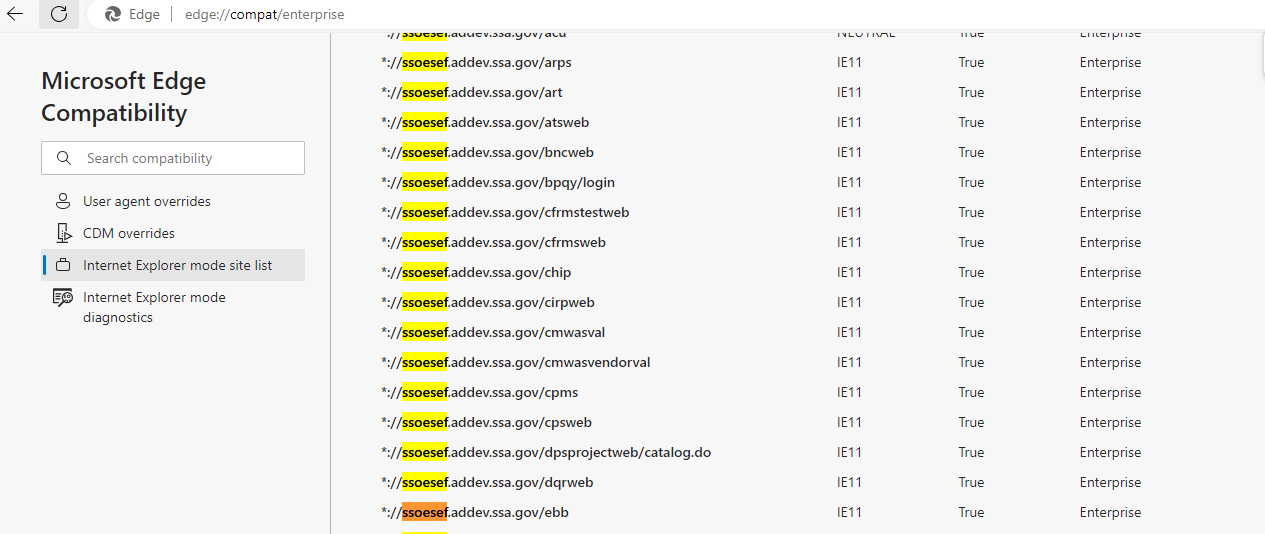Click IE11 value in the chip row
Image resolution: width=1265 pixels, height=534 pixels.
point(849,272)
